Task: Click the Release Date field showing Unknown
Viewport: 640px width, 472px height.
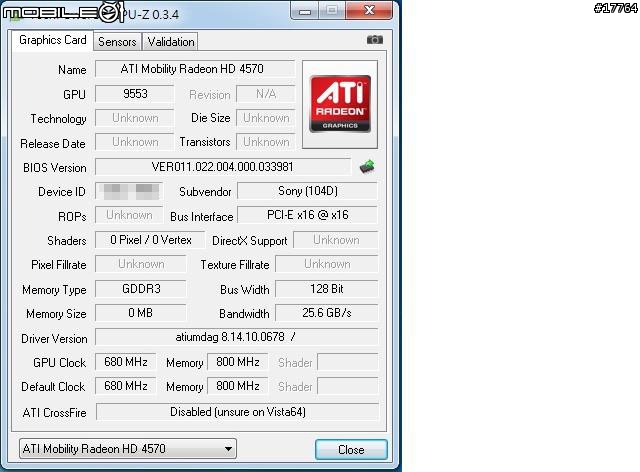Action: [x=135, y=142]
